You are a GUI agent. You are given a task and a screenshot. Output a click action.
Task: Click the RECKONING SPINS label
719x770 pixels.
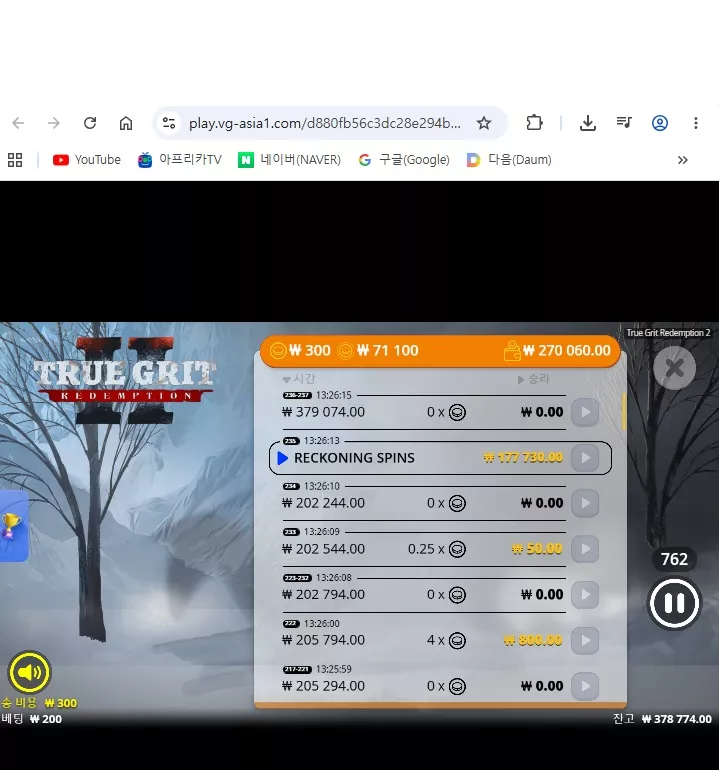354,458
